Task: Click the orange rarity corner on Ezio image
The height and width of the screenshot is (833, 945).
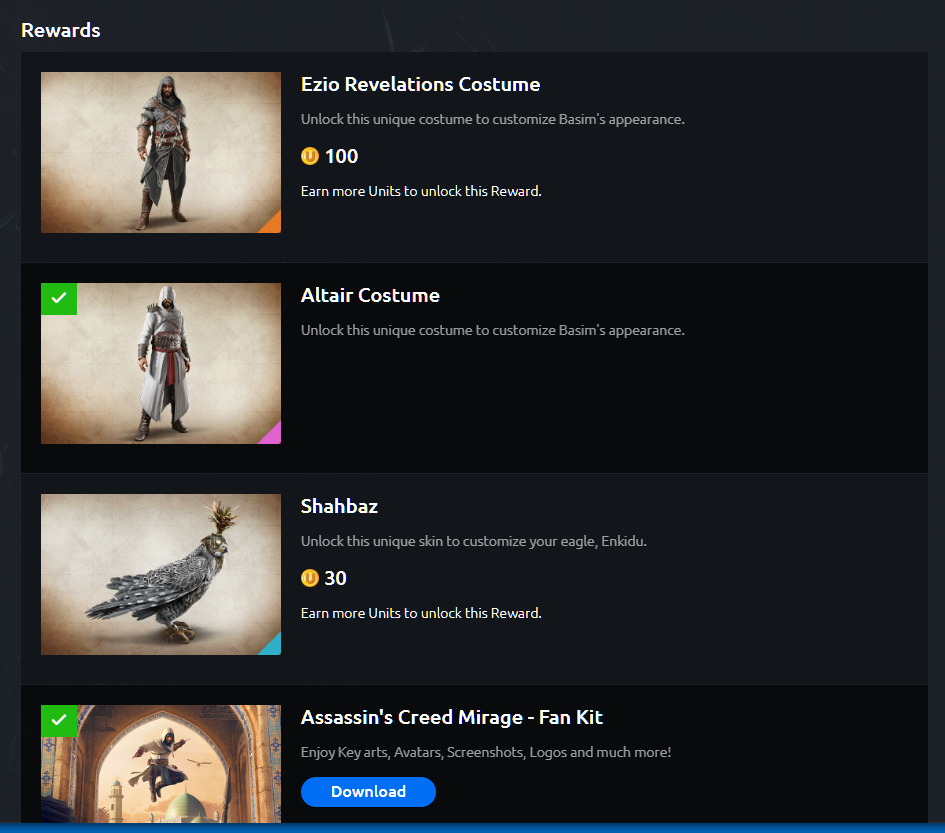Action: pos(273,225)
